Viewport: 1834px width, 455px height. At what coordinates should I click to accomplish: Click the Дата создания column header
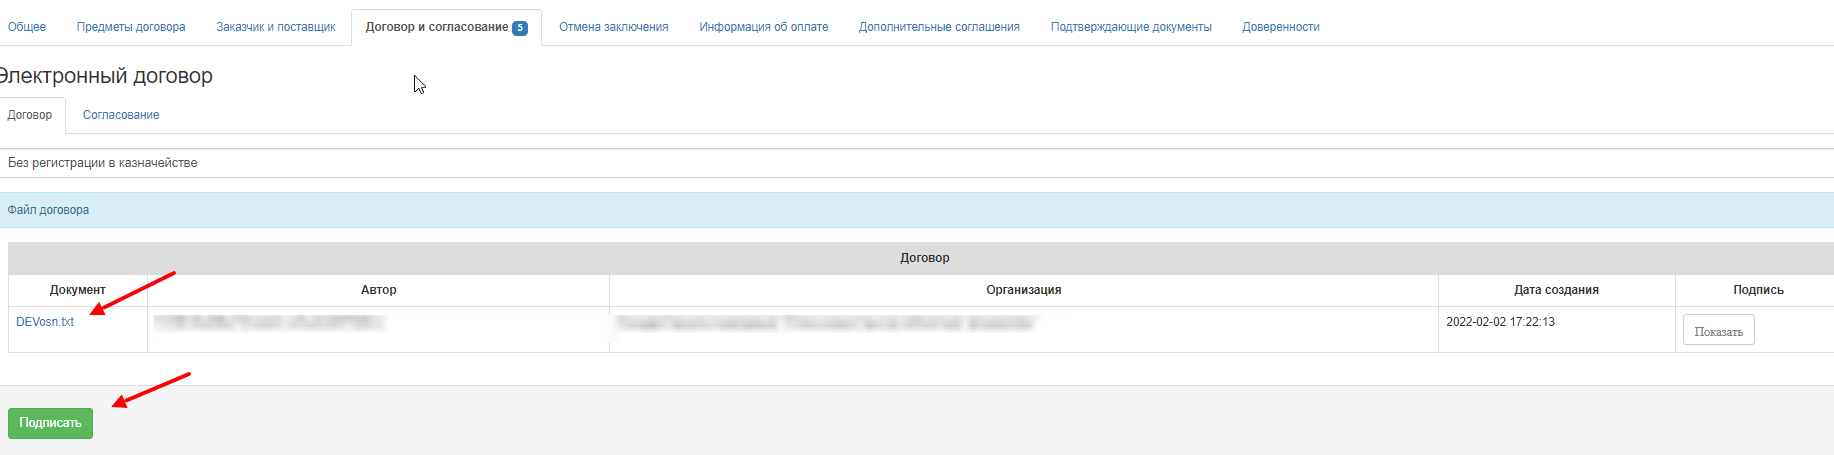pos(1556,290)
